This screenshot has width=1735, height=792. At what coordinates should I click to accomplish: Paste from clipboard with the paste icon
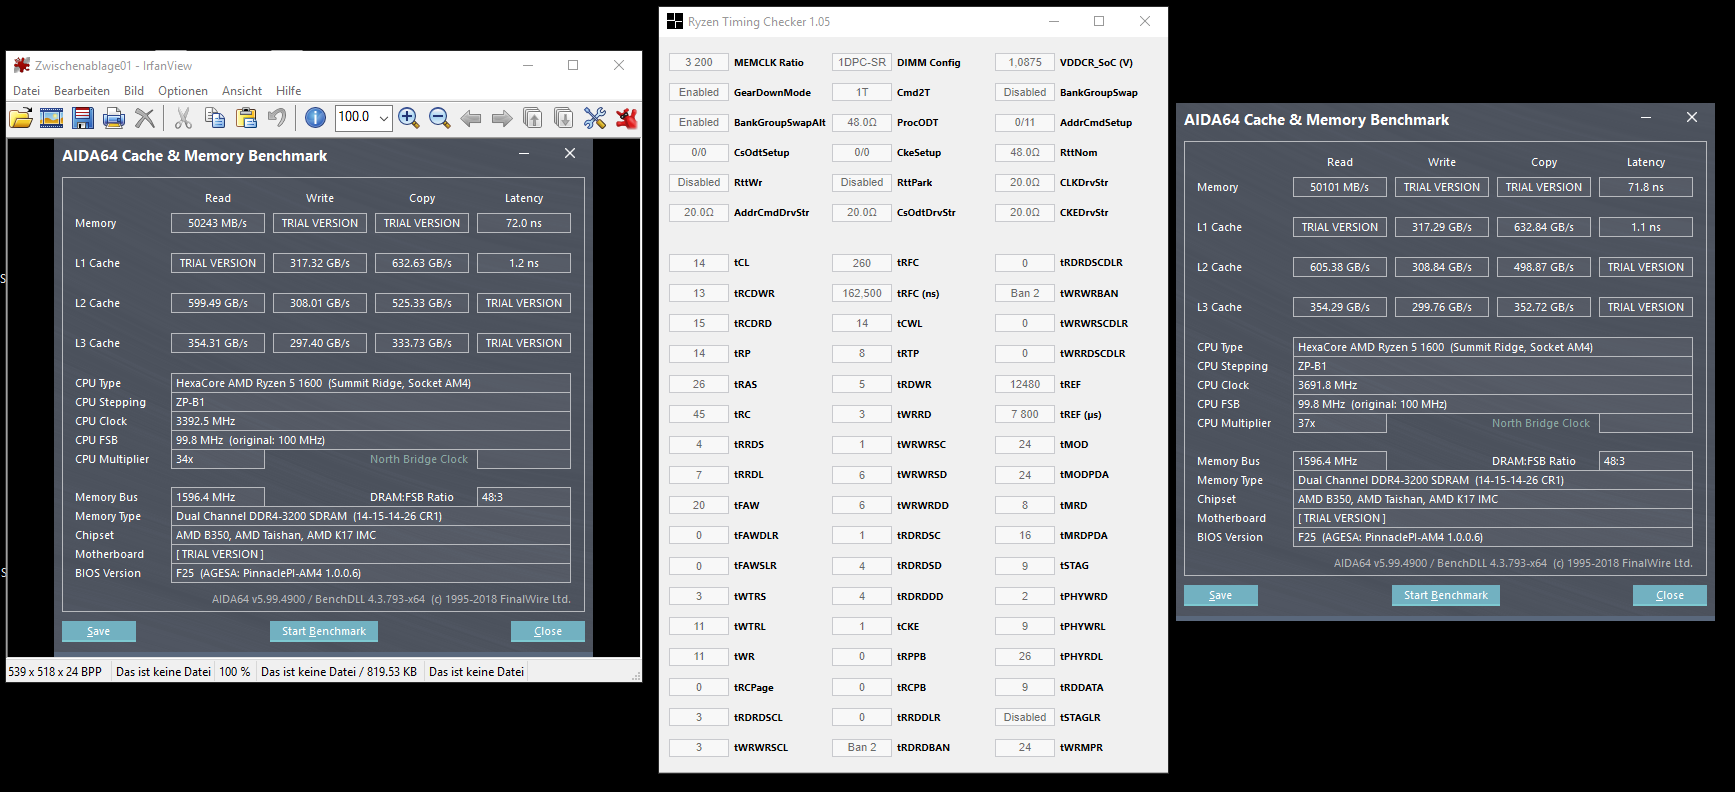[x=246, y=118]
